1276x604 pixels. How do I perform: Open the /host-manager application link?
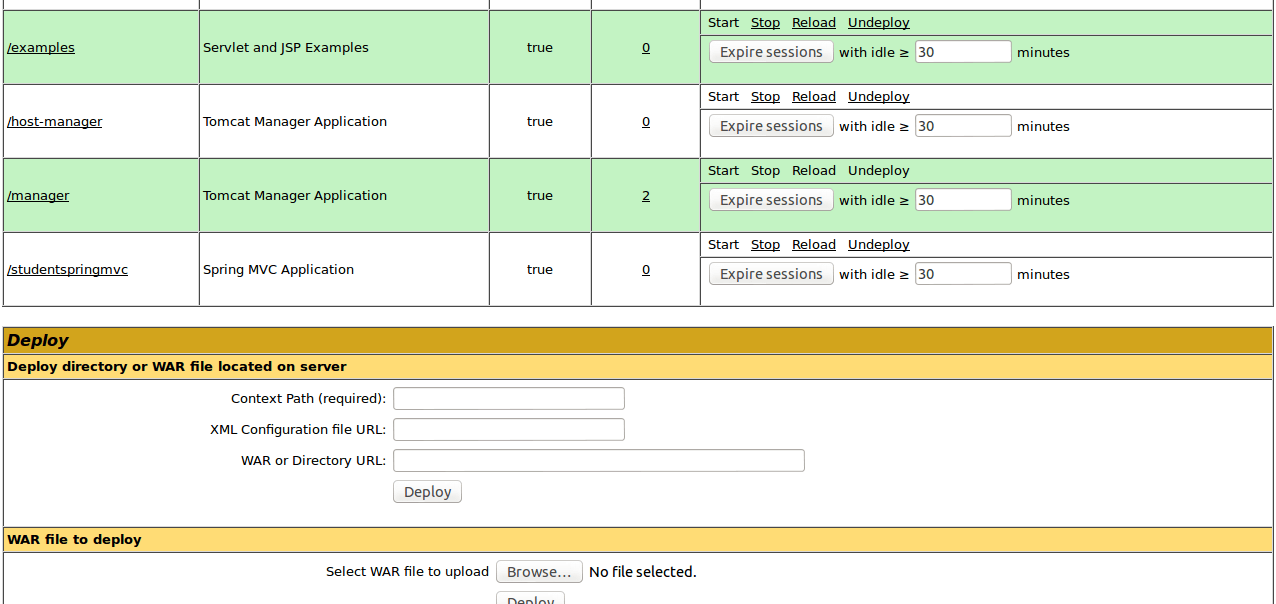tap(55, 122)
